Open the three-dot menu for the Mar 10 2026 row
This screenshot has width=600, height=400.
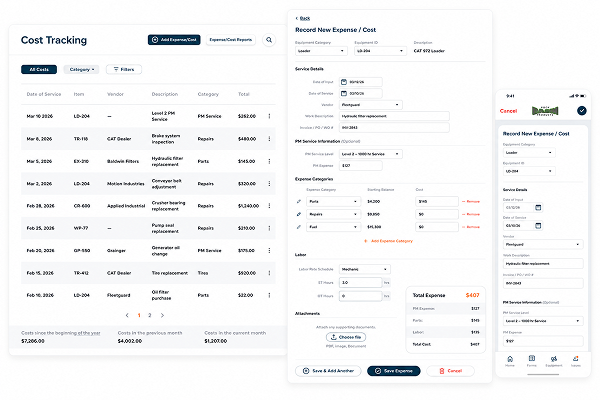[269, 116]
